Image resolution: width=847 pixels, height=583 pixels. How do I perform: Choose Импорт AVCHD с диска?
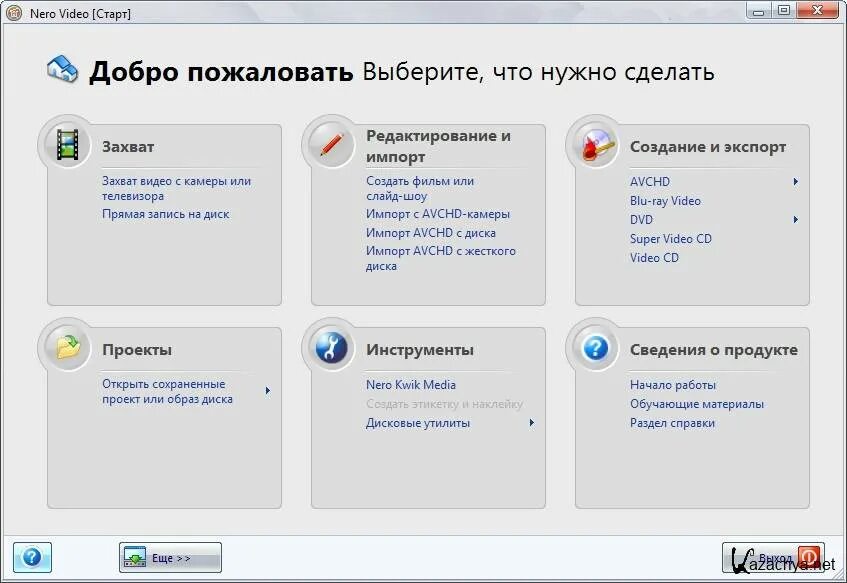pos(431,233)
